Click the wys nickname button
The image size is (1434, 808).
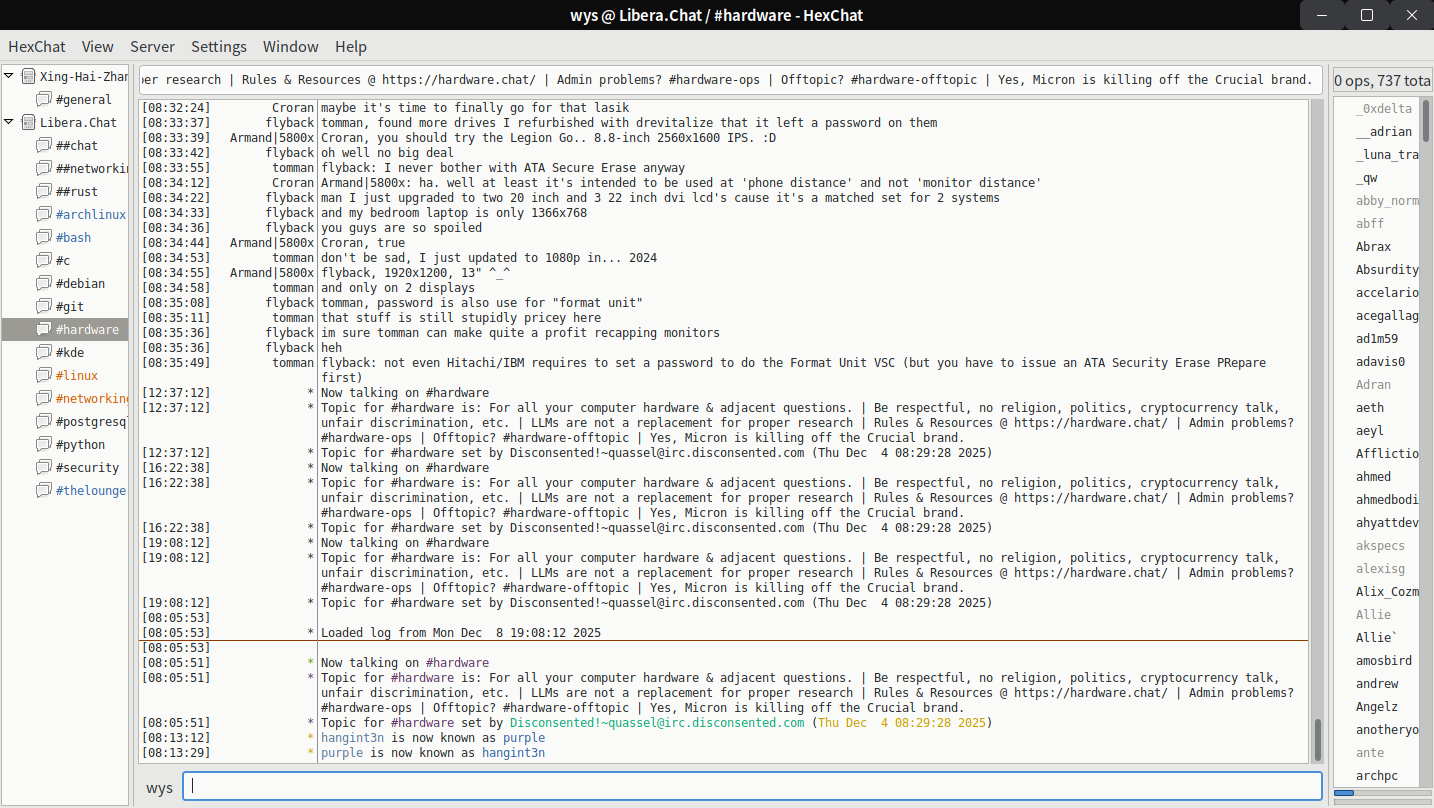(x=159, y=788)
